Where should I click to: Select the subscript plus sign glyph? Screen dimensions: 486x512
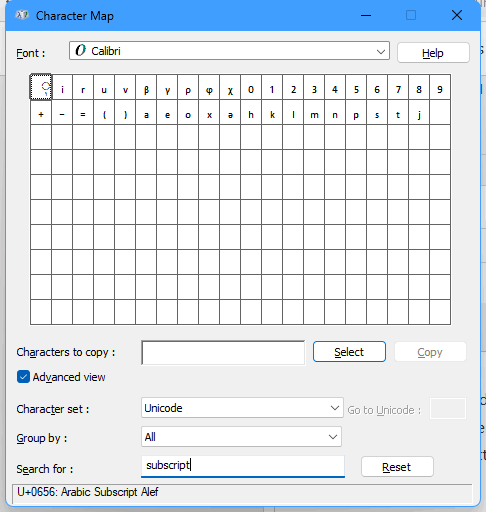(41, 112)
